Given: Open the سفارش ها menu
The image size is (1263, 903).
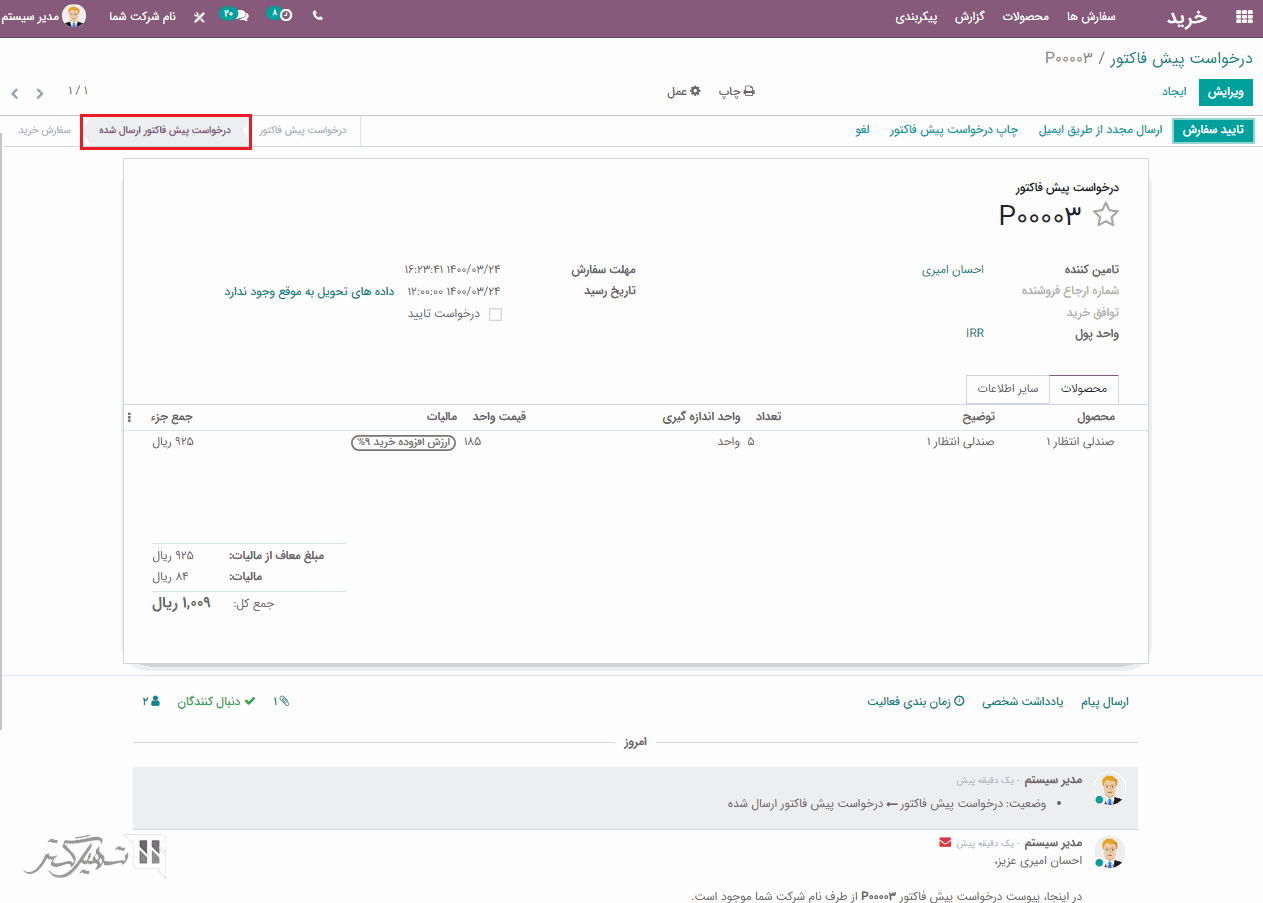Looking at the screenshot, I should 1091,17.
